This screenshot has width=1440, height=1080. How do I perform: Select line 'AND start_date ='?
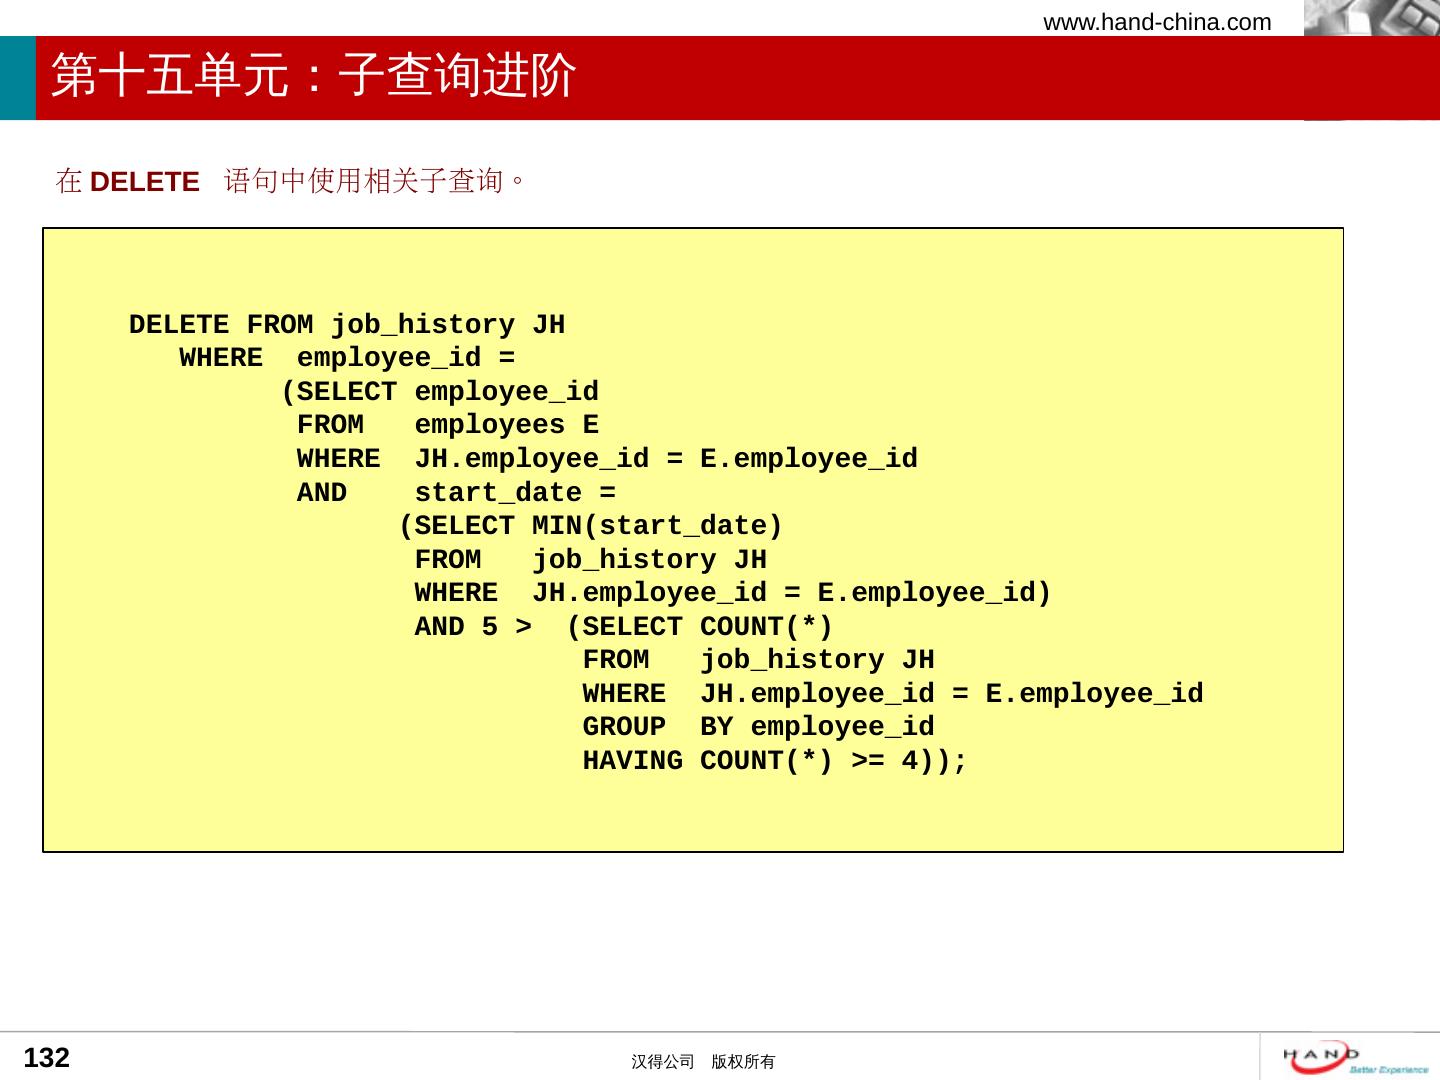[456, 493]
